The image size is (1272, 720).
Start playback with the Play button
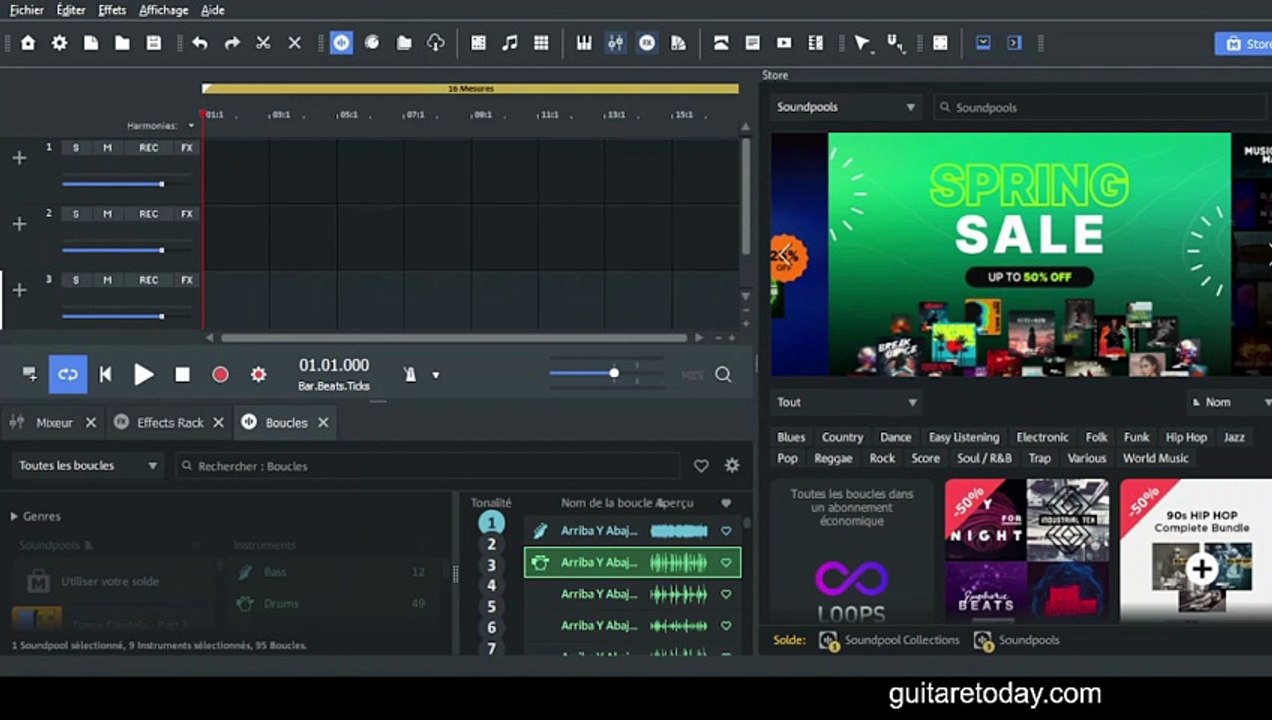[x=144, y=374]
